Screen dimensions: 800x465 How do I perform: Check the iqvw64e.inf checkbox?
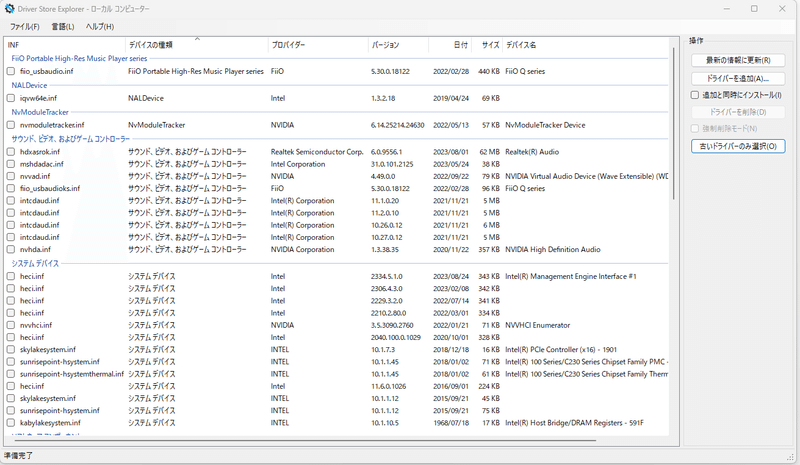click(11, 98)
